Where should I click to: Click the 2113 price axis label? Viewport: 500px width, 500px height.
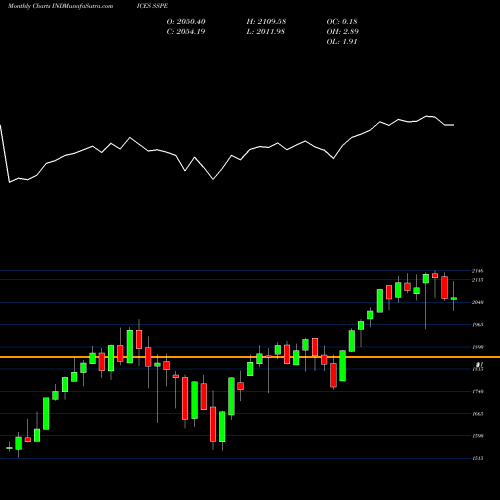click(477, 280)
